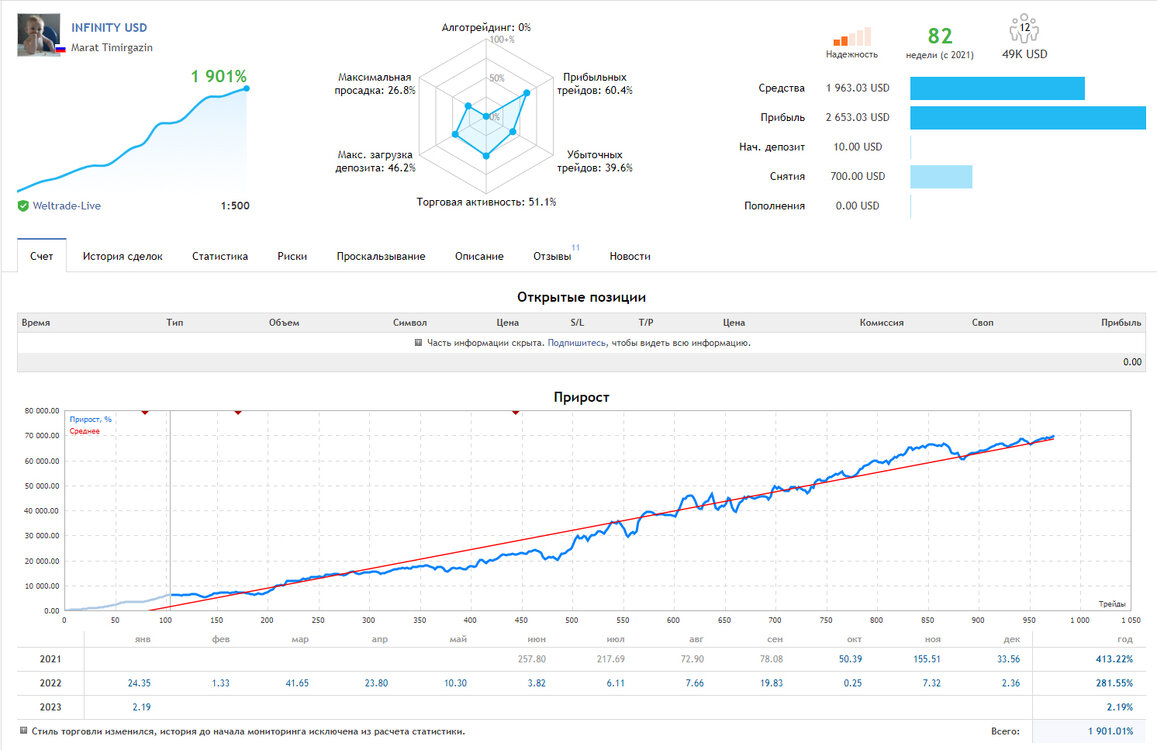
Task: Click the Максимальная просадка: 26.8% label
Action: tap(375, 83)
